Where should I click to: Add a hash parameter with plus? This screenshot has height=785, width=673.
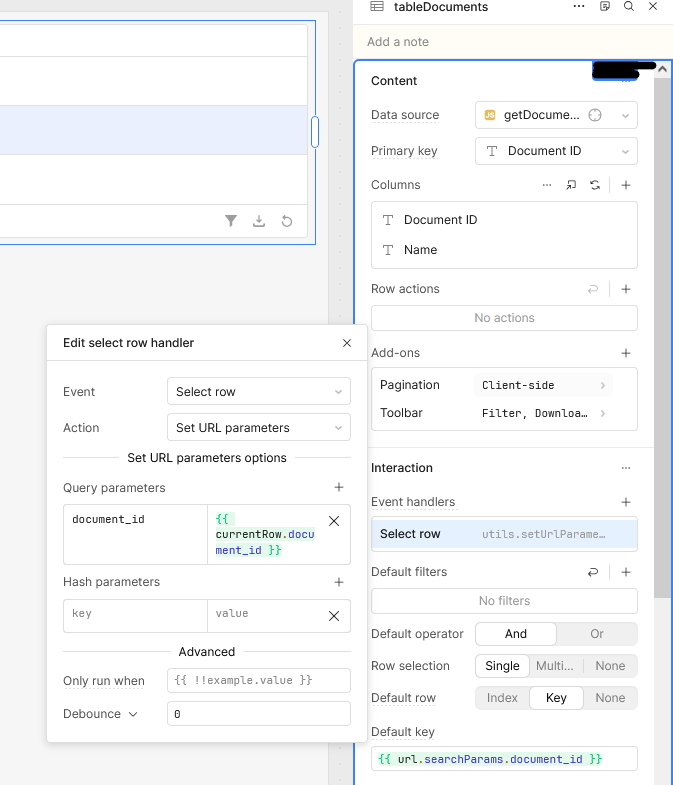coord(339,582)
